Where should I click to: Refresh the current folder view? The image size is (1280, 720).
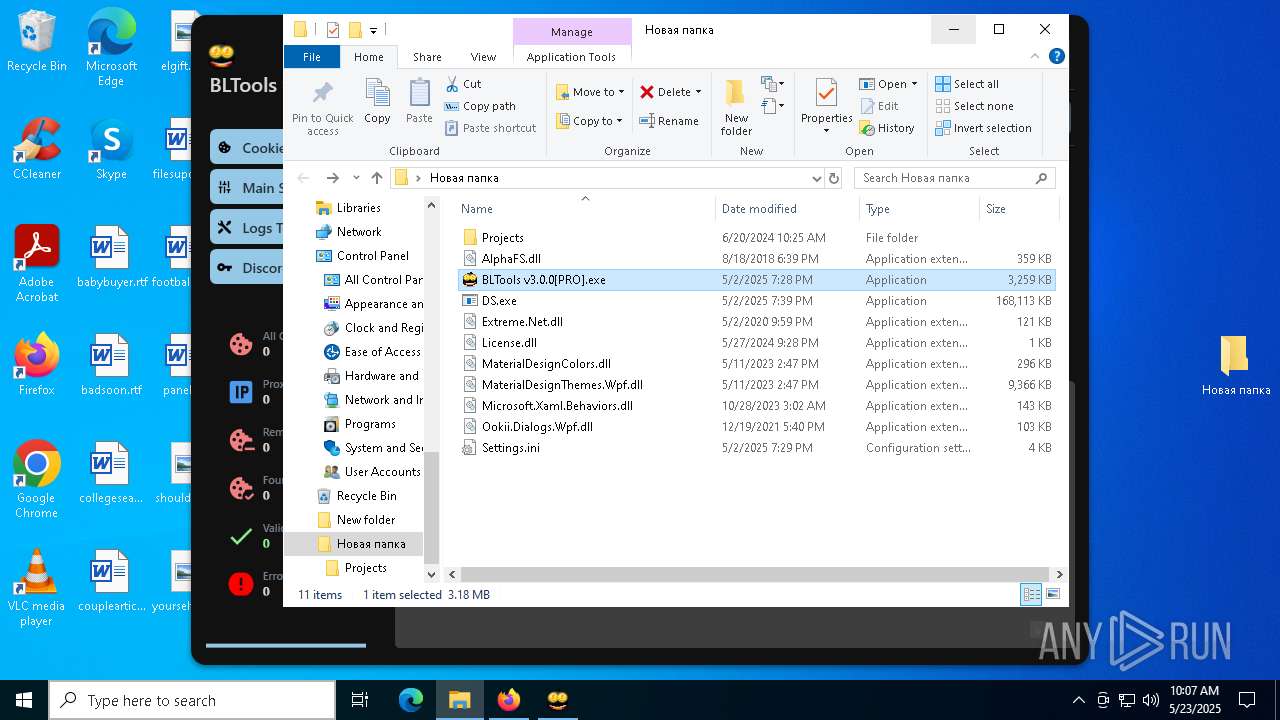834,178
